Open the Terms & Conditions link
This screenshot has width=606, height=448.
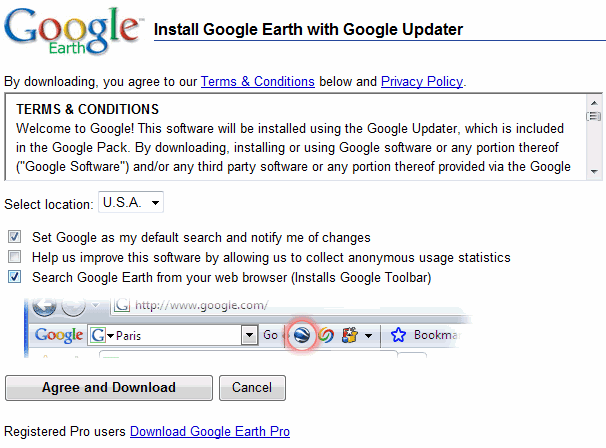tap(258, 81)
